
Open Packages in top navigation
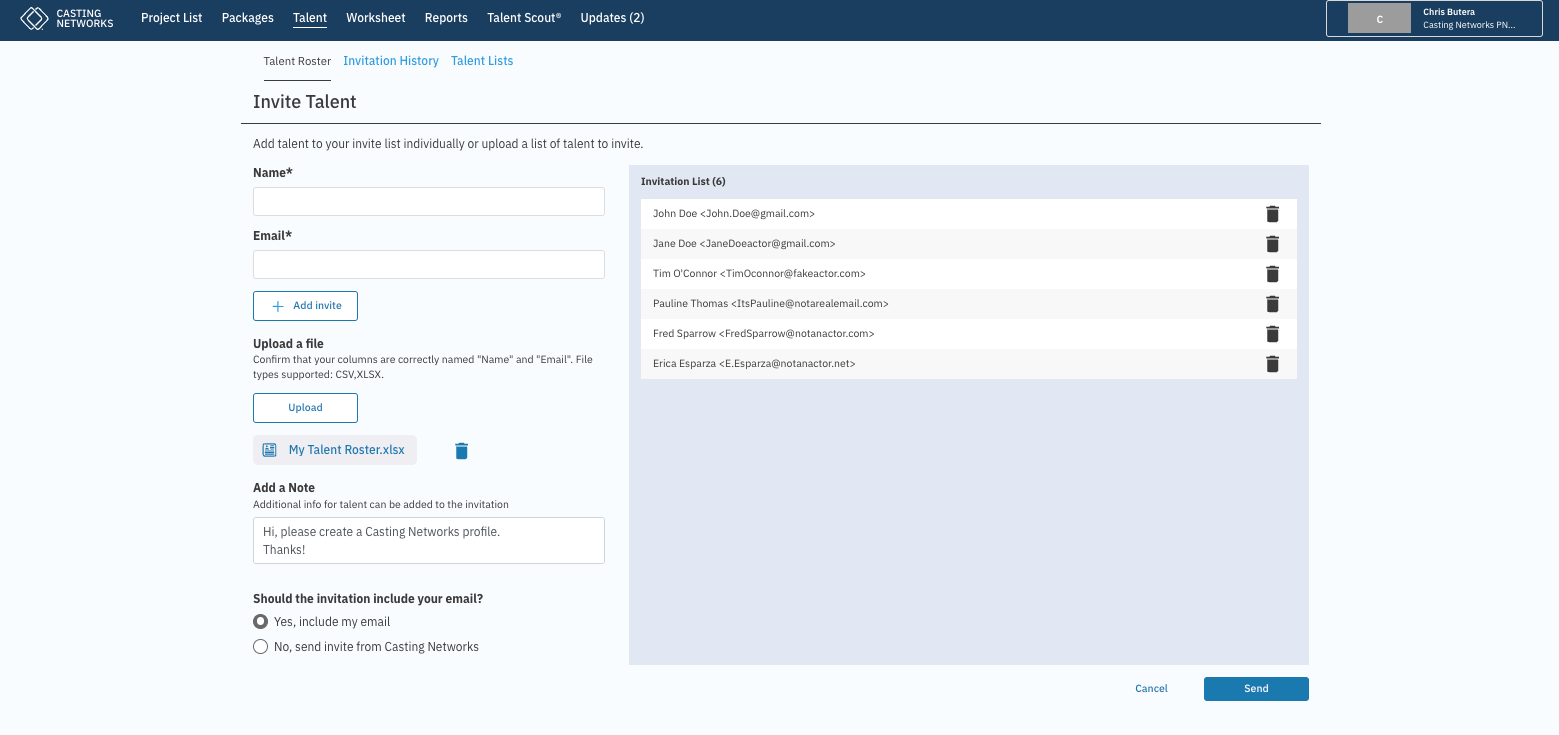tap(248, 18)
